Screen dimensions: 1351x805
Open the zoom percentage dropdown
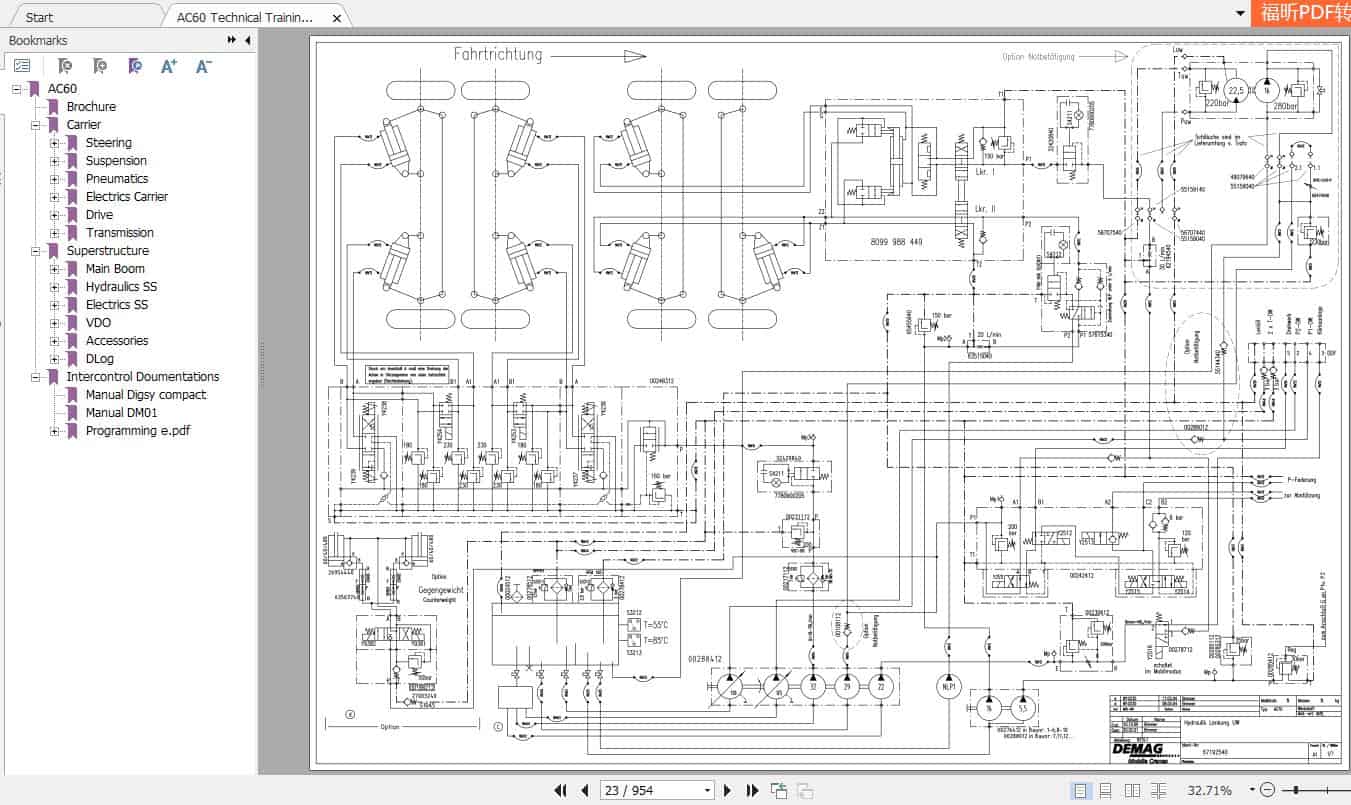click(1251, 790)
